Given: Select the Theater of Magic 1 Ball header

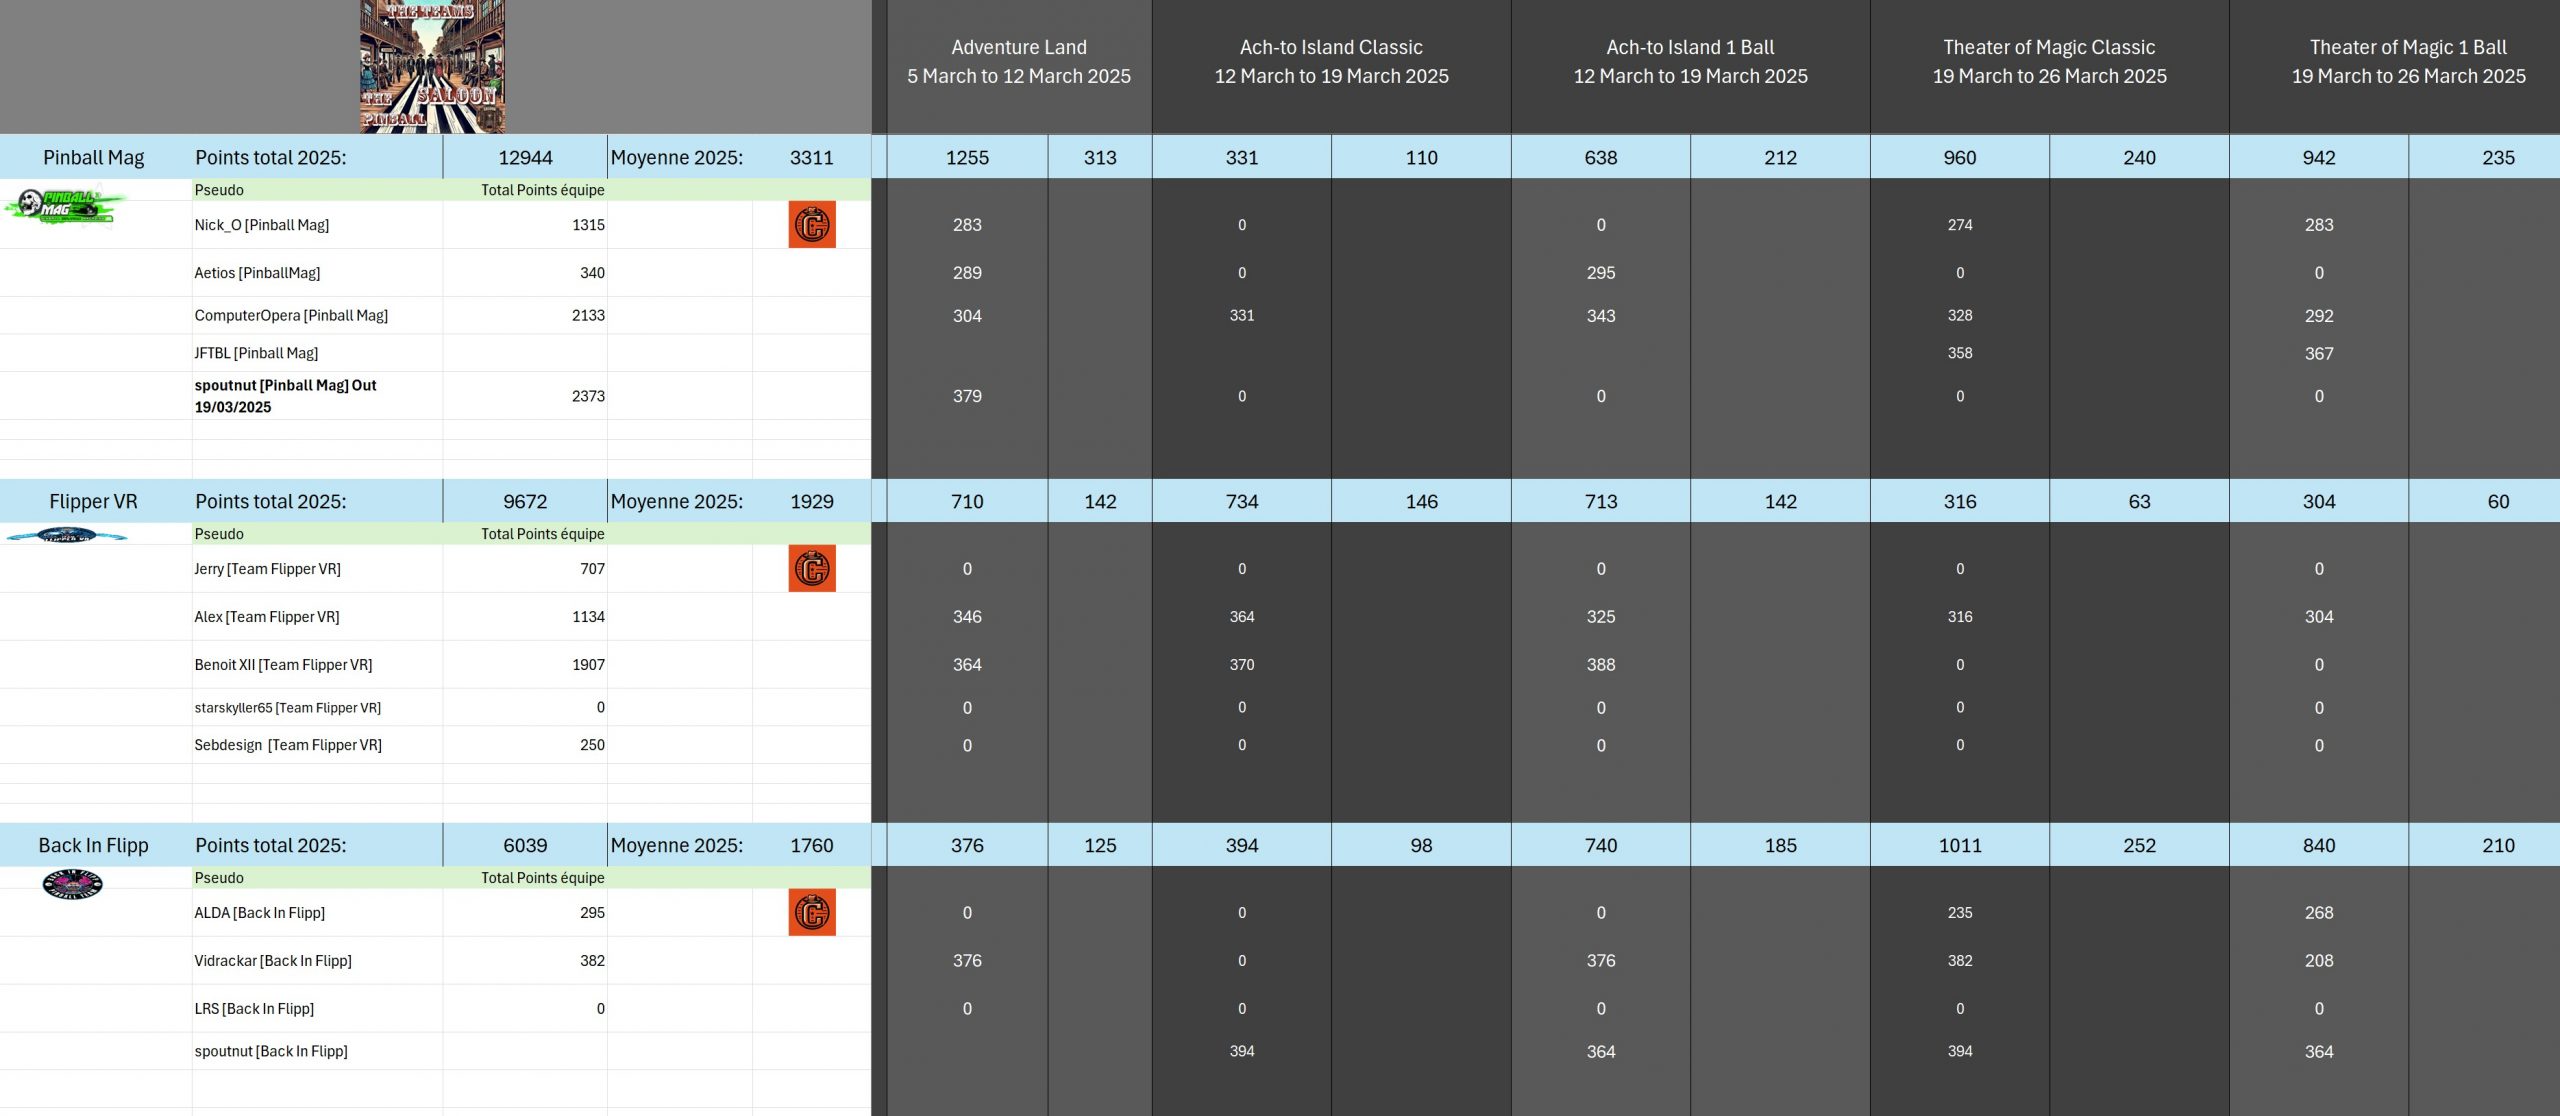Looking at the screenshot, I should [x=2407, y=62].
